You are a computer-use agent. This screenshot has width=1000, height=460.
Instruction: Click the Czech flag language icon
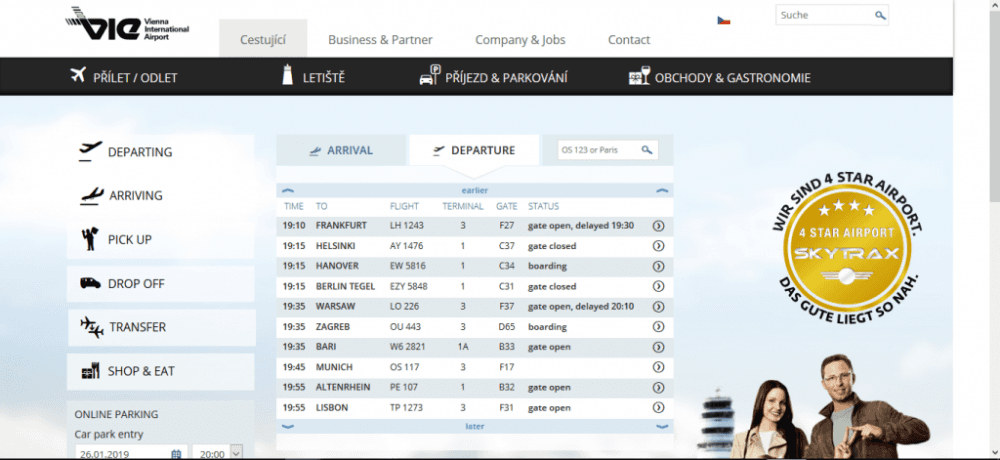click(723, 20)
